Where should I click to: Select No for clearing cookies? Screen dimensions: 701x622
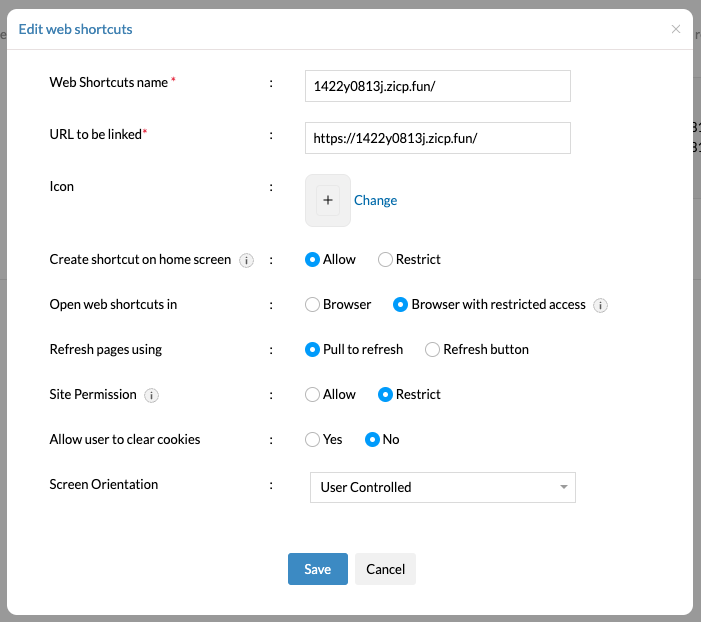tap(373, 439)
